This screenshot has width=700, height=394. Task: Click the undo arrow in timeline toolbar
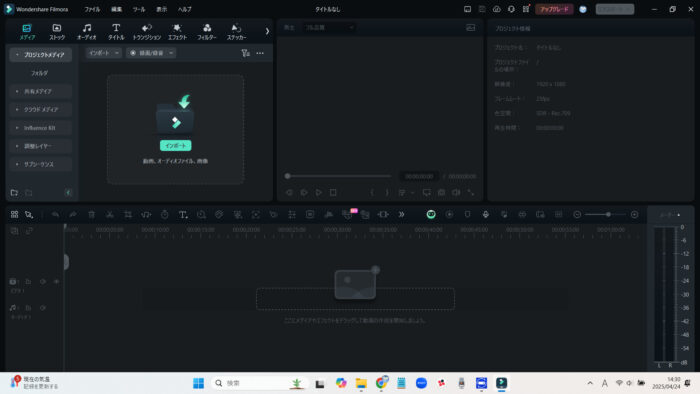point(55,215)
